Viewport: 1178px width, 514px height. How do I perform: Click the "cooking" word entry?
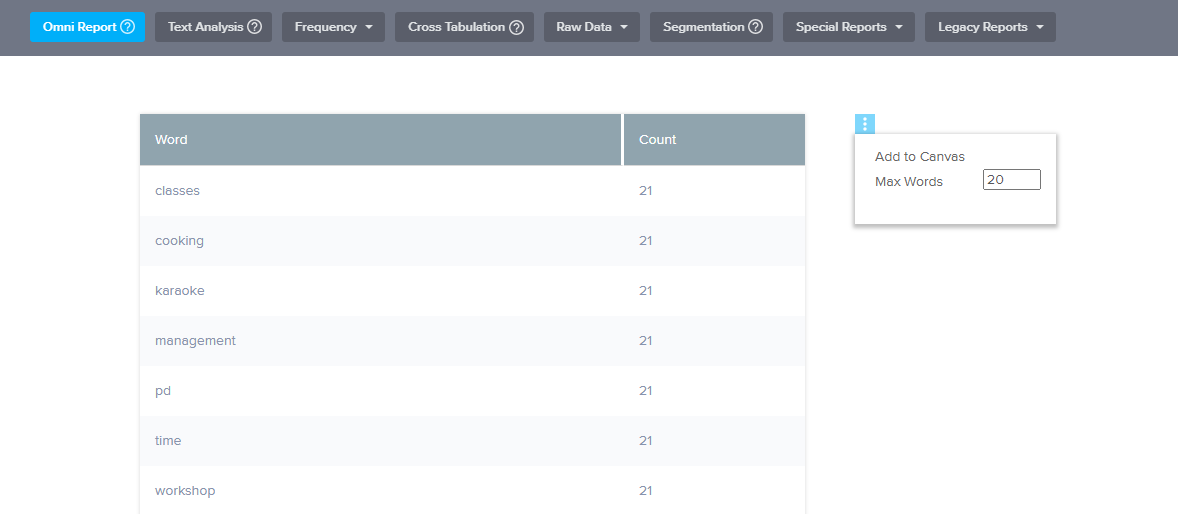[x=179, y=241]
